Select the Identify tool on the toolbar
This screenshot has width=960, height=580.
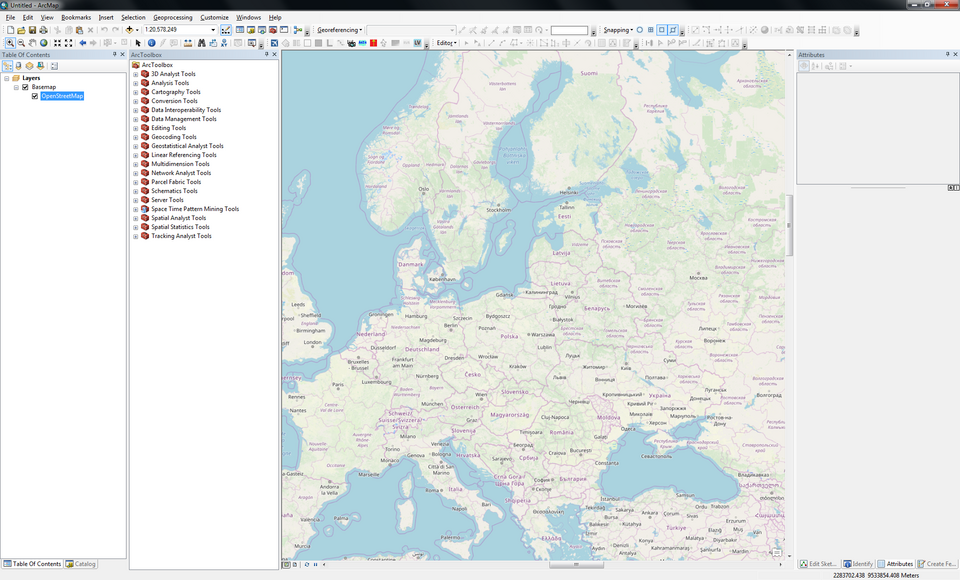[151, 44]
